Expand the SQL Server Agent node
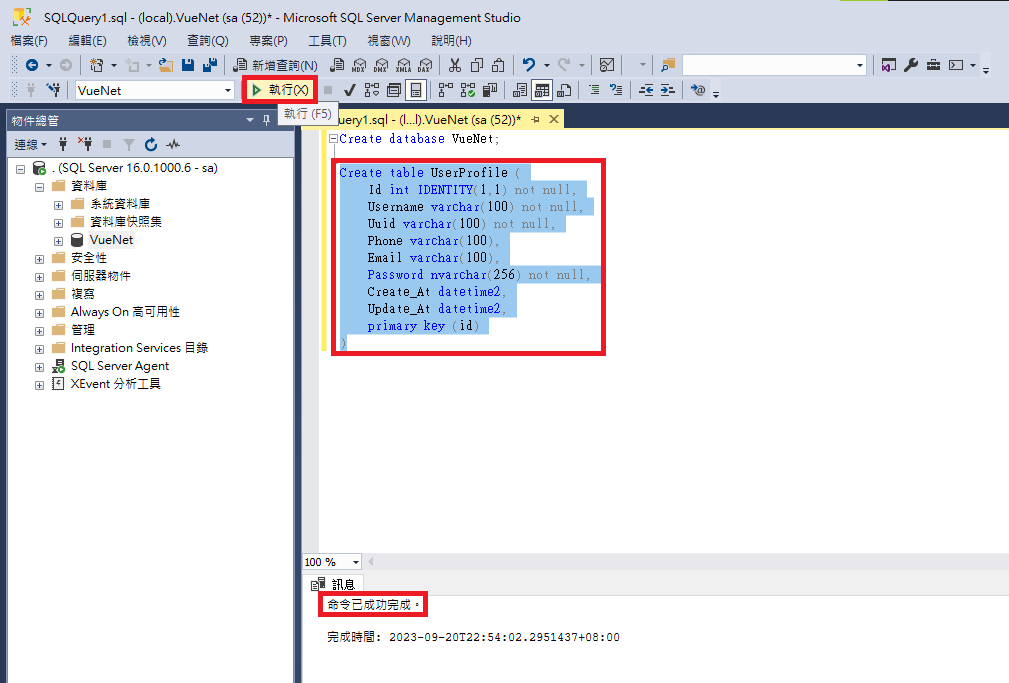 (x=39, y=367)
